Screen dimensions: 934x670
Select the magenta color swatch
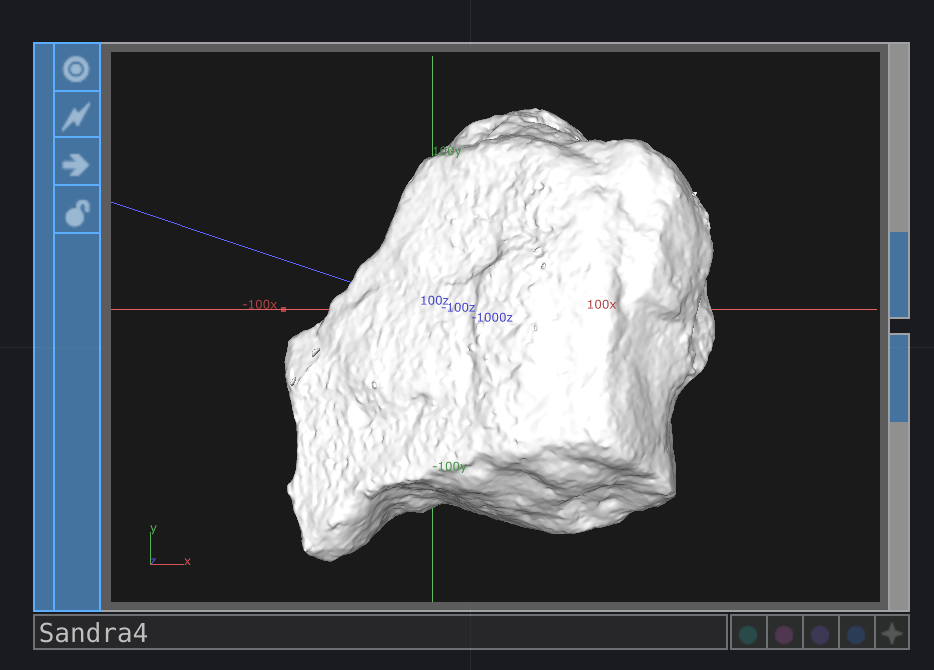pos(785,632)
